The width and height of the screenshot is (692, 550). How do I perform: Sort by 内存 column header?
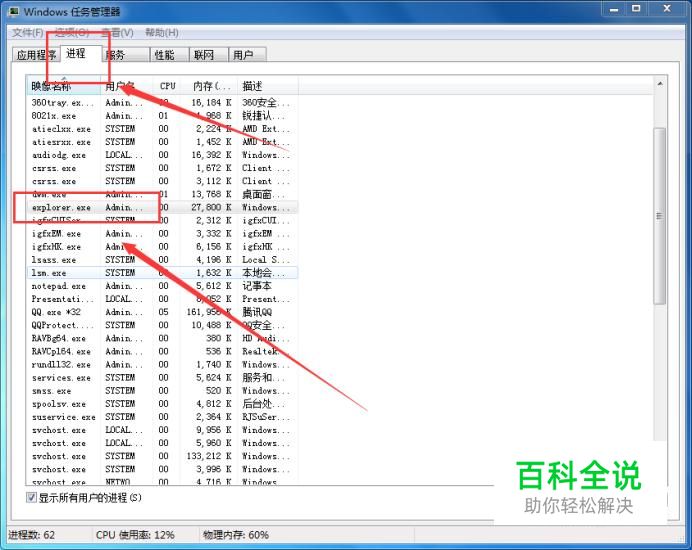210,86
